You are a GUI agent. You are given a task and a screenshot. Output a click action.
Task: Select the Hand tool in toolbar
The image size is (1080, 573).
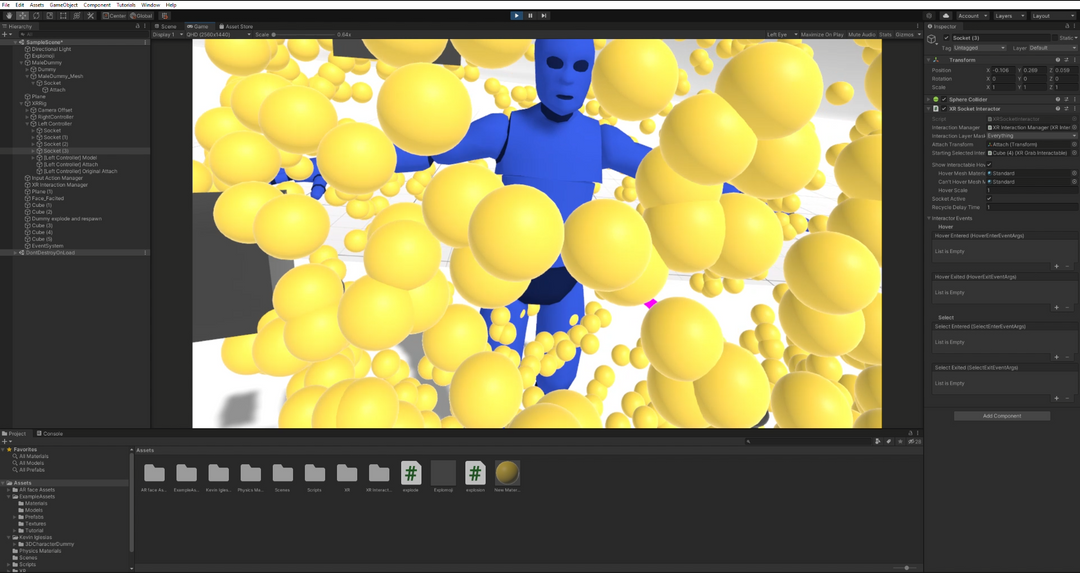pos(7,16)
